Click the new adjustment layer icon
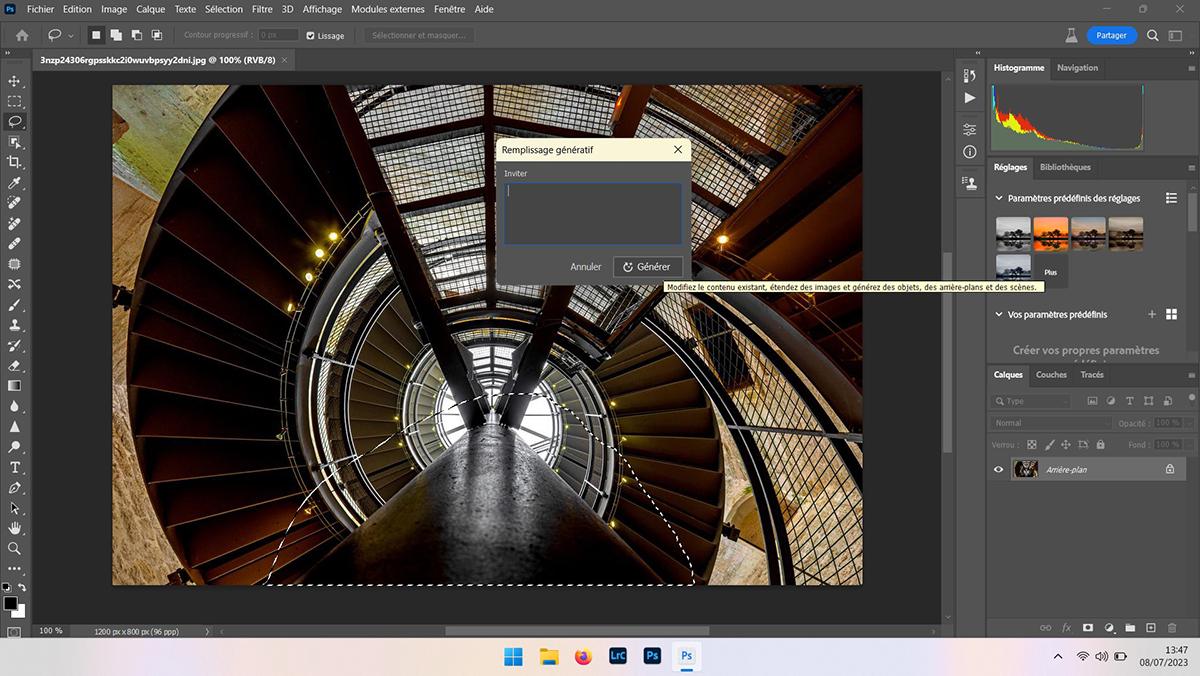Image resolution: width=1200 pixels, height=676 pixels. [1109, 628]
